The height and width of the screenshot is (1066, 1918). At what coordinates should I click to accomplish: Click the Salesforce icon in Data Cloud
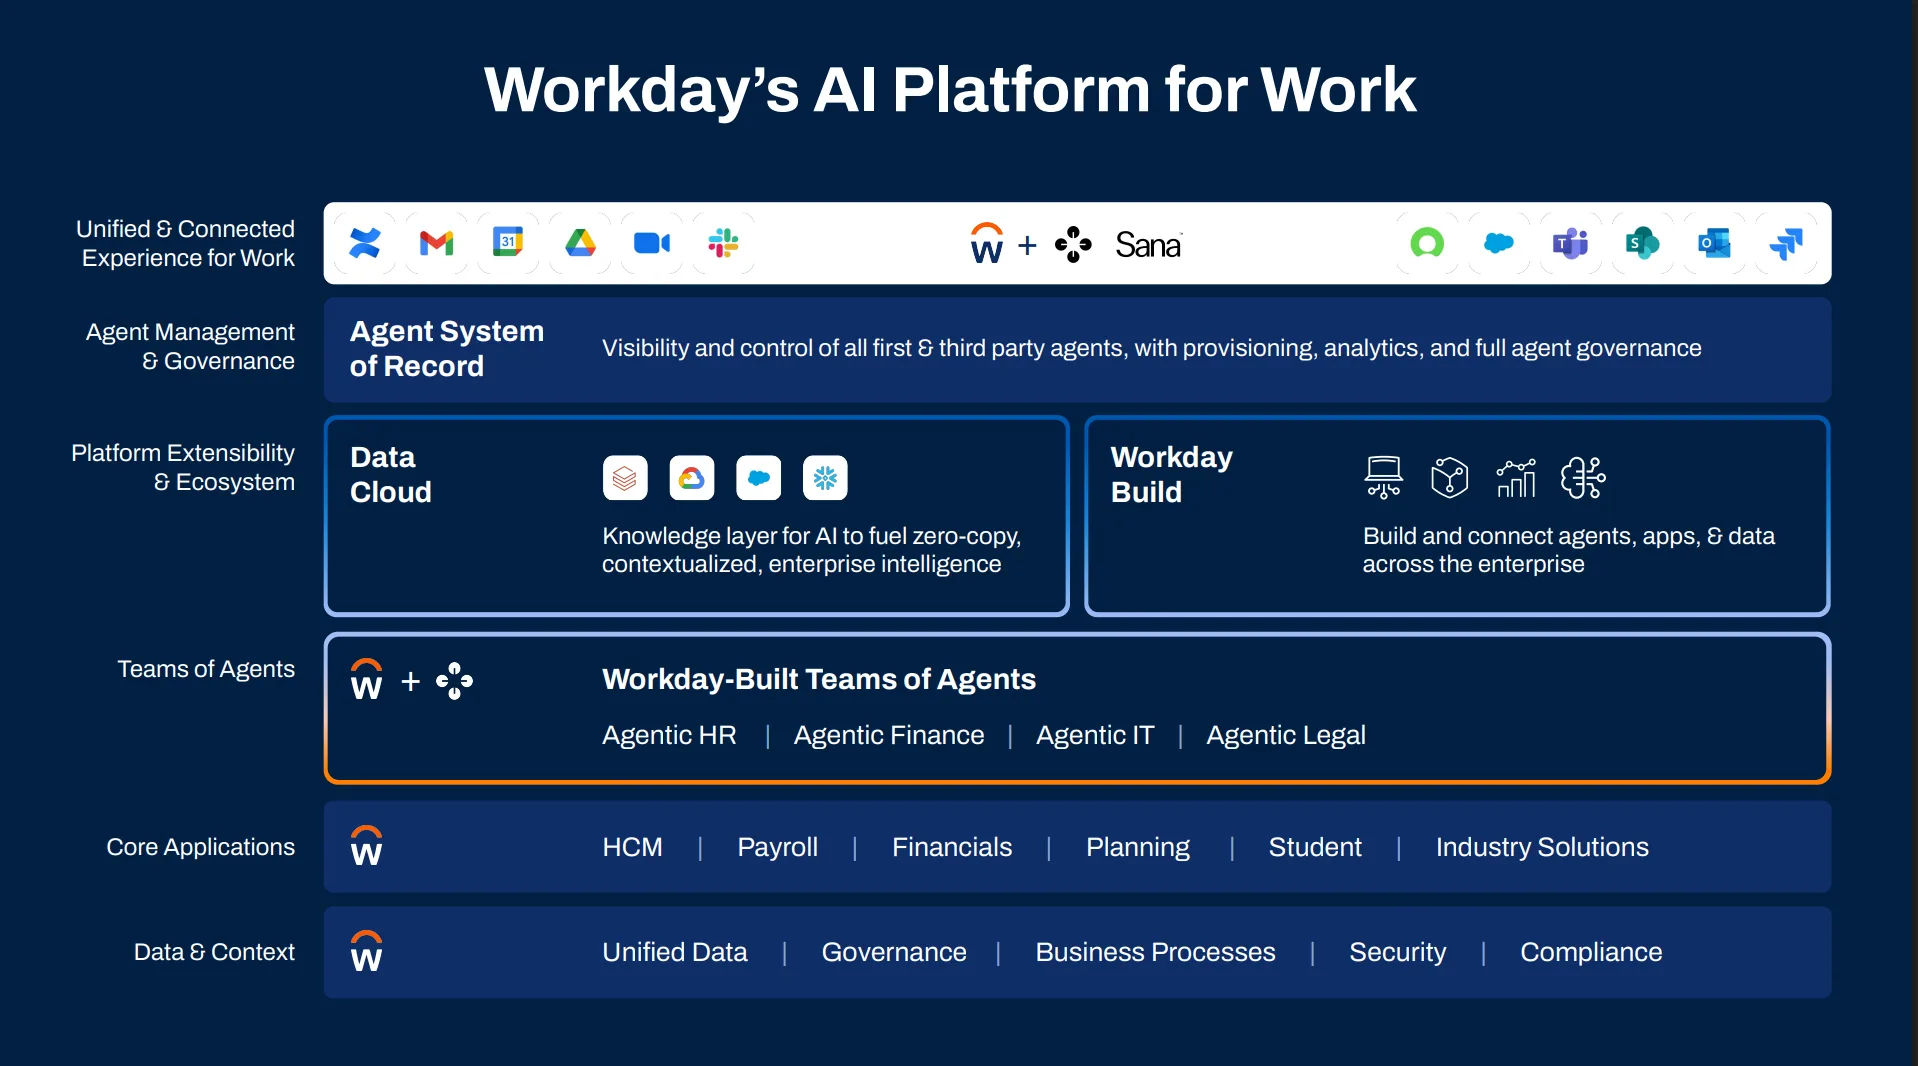(x=759, y=478)
